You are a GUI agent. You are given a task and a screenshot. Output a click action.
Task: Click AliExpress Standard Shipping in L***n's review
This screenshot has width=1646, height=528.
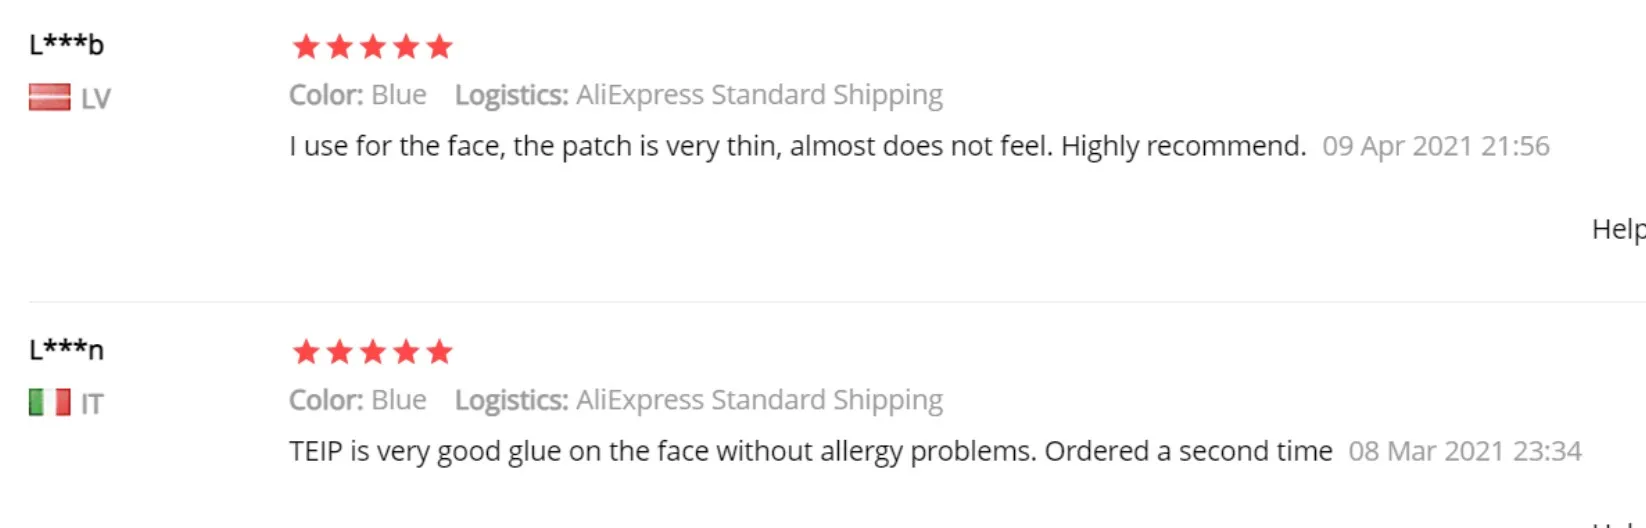(x=759, y=400)
